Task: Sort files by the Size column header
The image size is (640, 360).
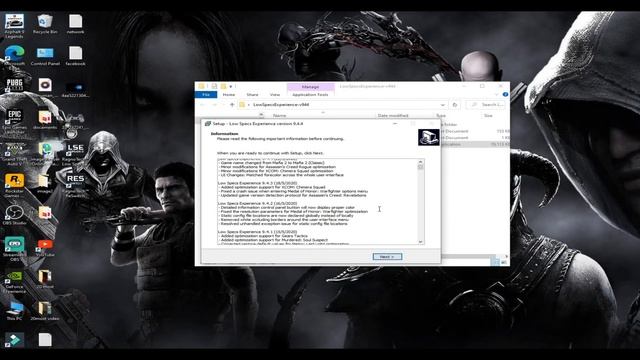Action: tap(488, 116)
